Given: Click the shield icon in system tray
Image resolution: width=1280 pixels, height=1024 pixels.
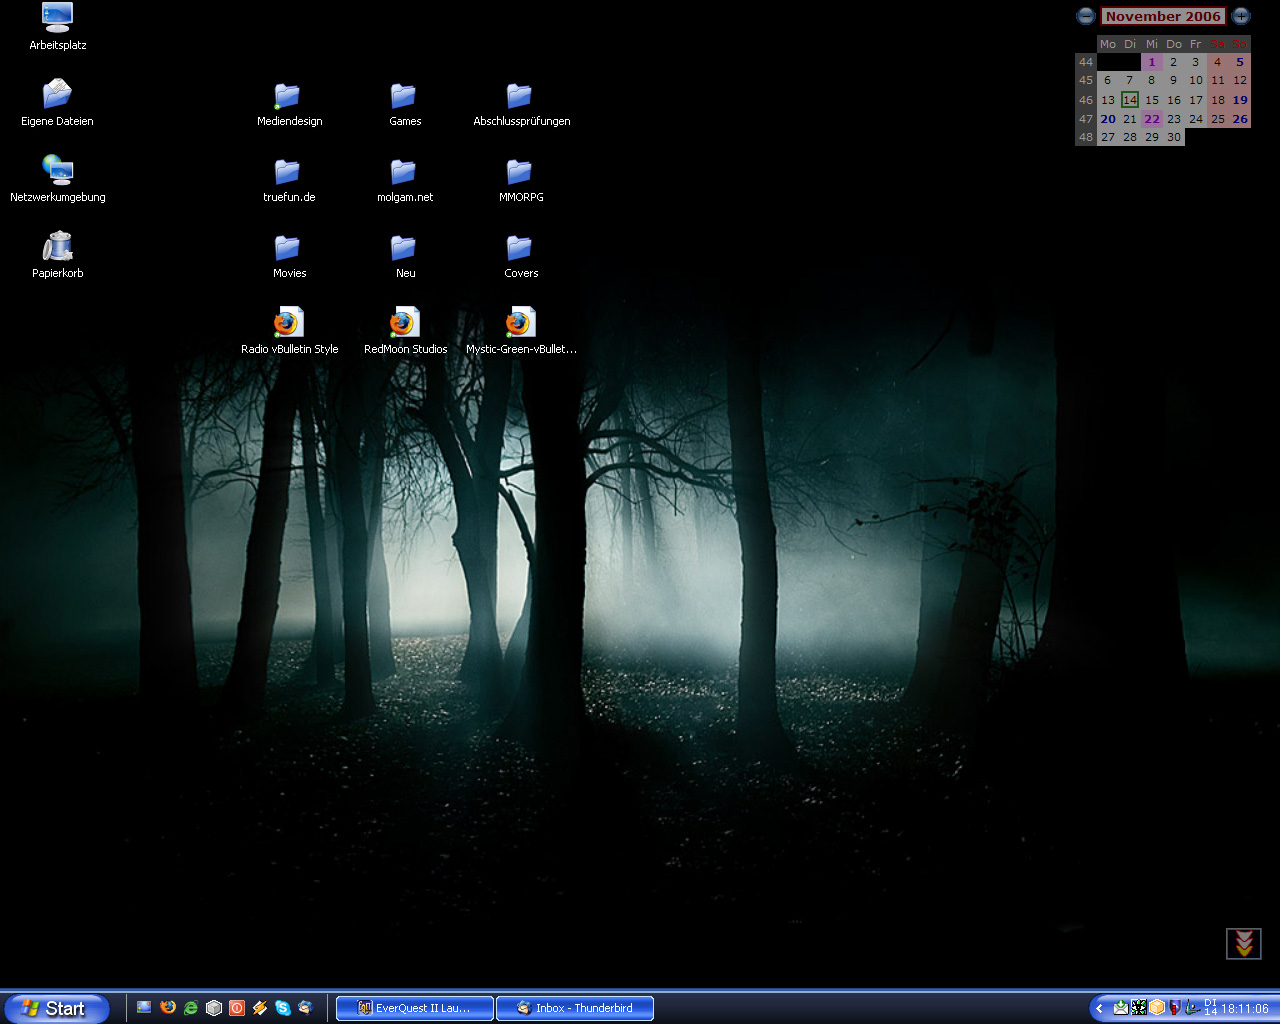Looking at the screenshot, I should (1175, 1008).
